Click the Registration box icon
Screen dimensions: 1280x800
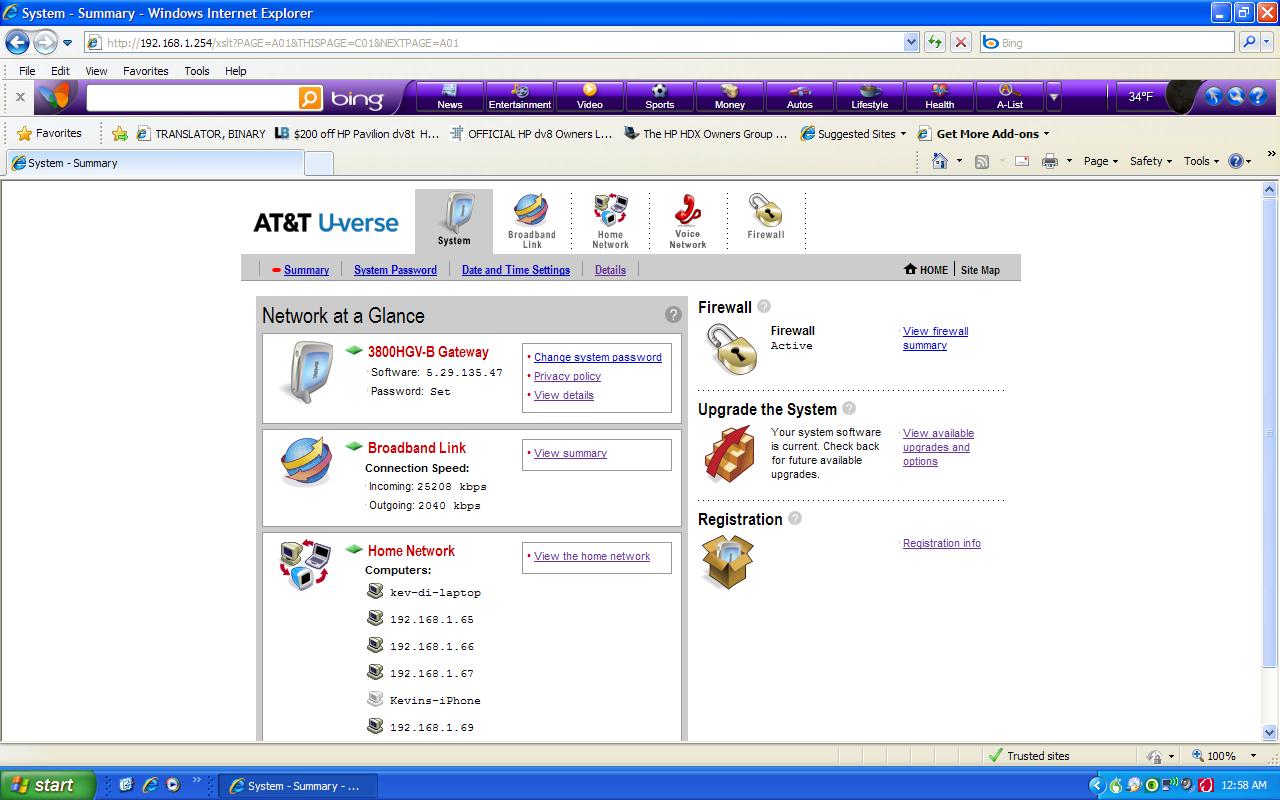click(x=727, y=562)
